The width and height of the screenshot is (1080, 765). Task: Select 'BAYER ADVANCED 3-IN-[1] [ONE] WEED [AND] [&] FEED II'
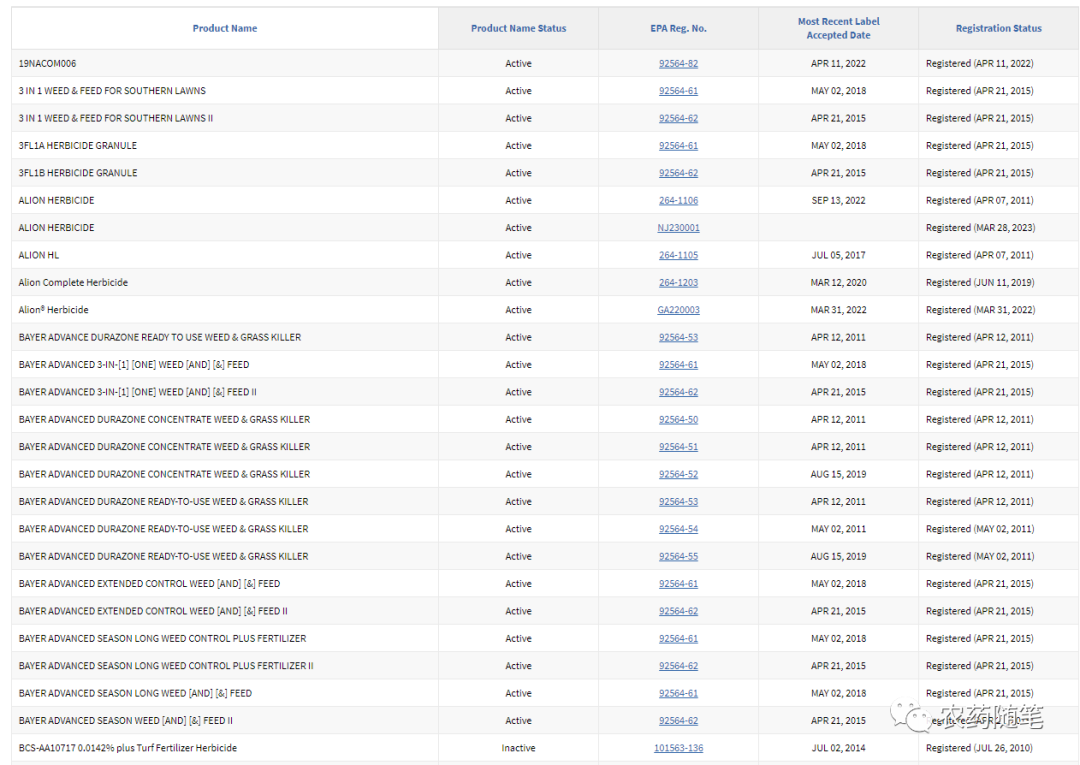138,392
